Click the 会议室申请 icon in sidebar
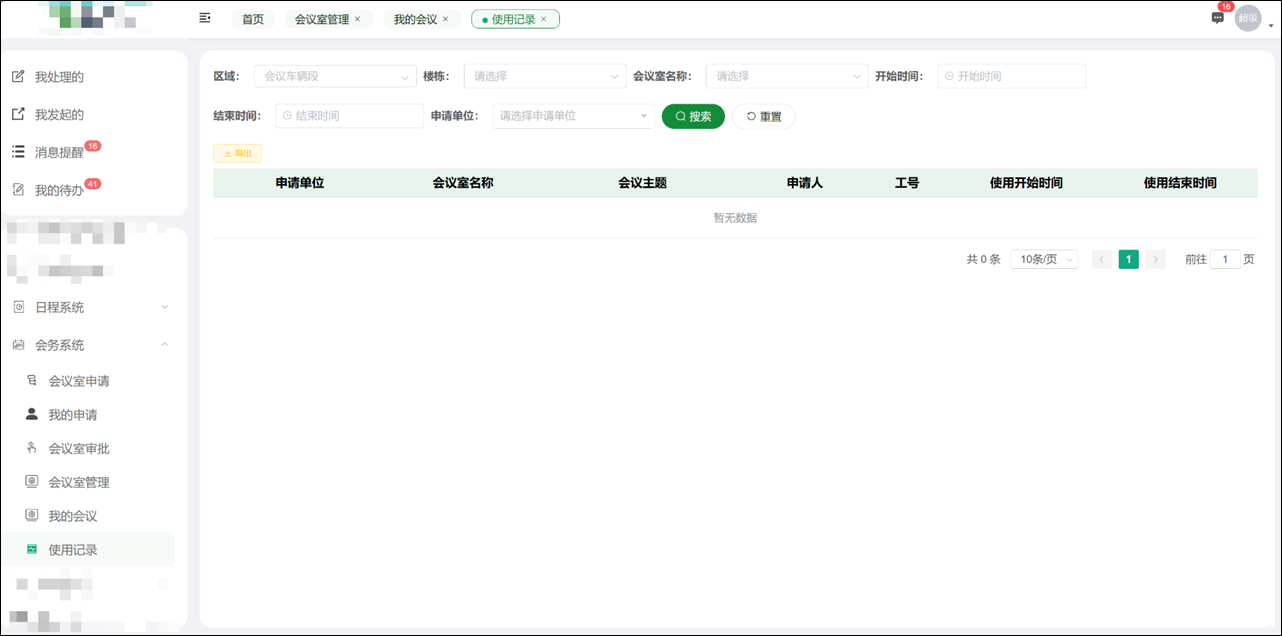The image size is (1282, 636). (33, 380)
